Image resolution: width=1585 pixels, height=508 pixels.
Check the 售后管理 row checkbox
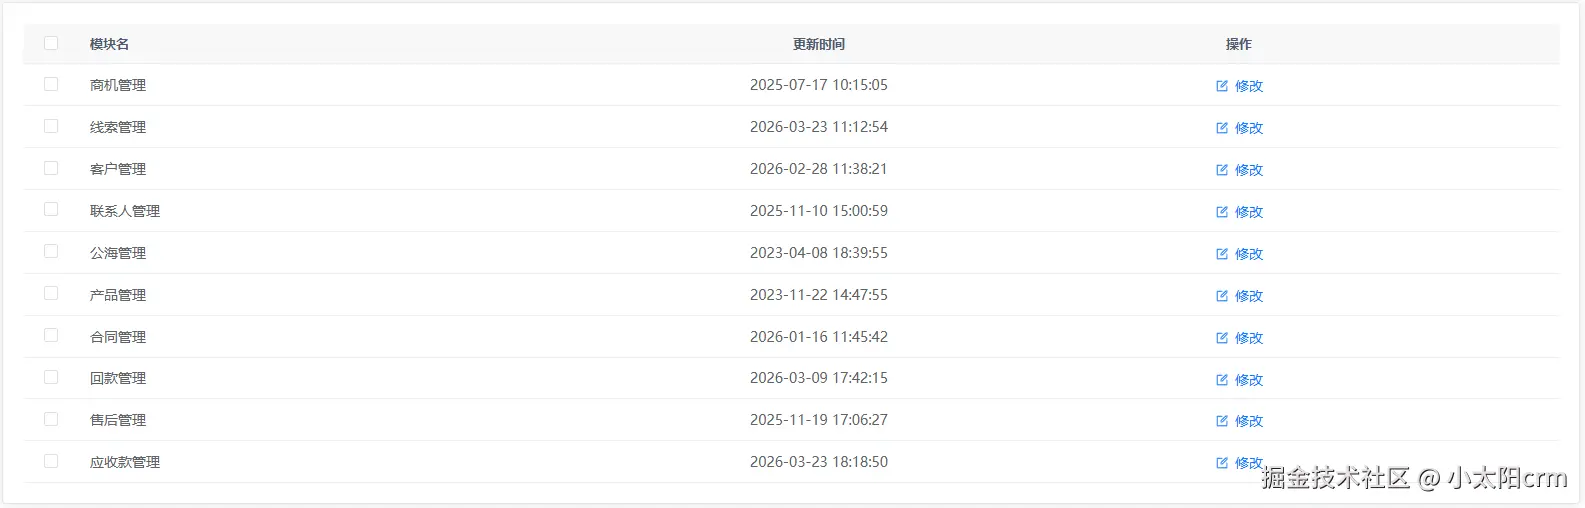[51, 419]
